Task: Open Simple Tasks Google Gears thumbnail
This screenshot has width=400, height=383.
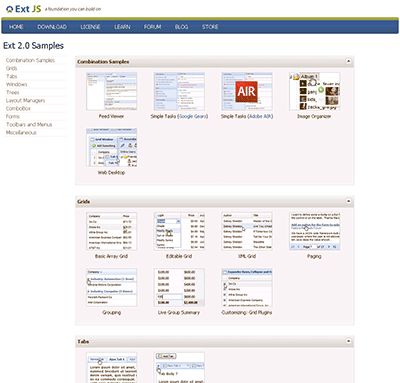Action: coord(179,91)
